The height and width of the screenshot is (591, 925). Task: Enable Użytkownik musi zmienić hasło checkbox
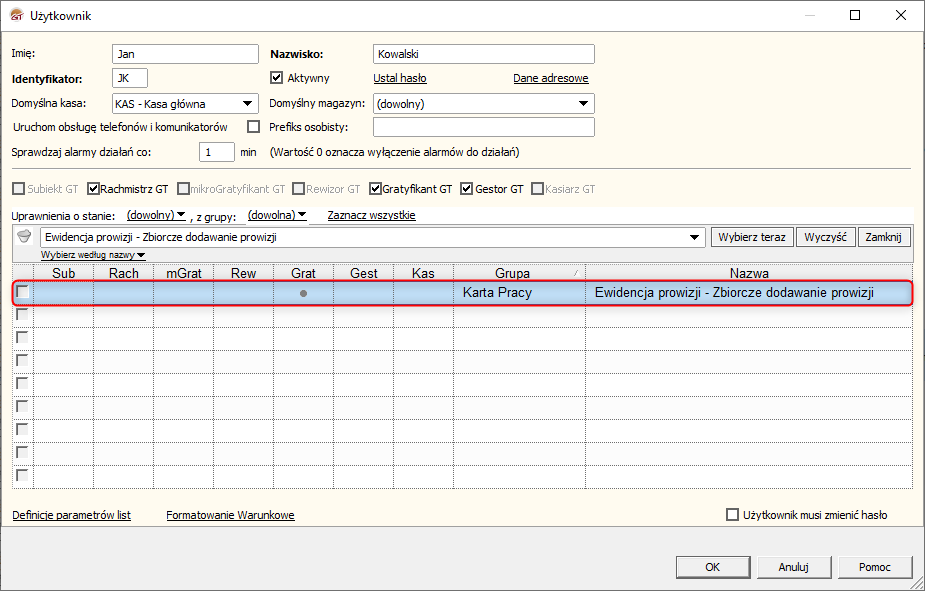pyautogui.click(x=733, y=515)
